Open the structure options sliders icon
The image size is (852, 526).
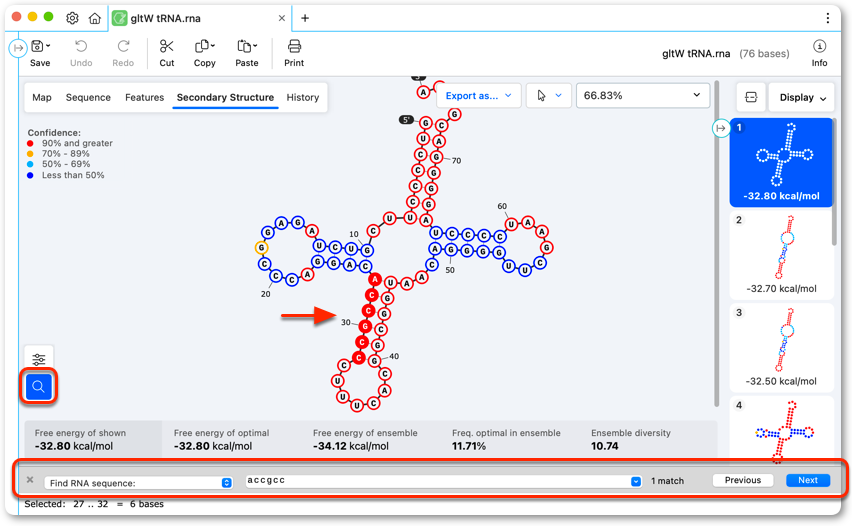coord(39,359)
